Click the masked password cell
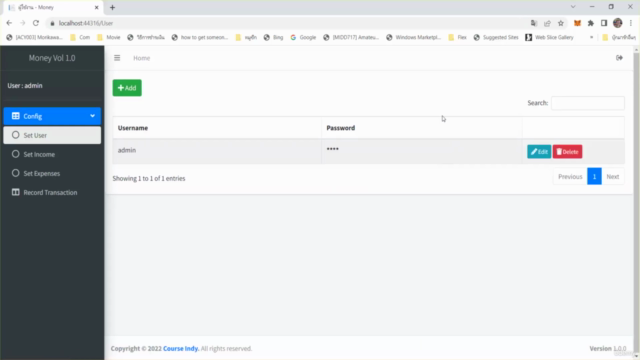 point(422,150)
